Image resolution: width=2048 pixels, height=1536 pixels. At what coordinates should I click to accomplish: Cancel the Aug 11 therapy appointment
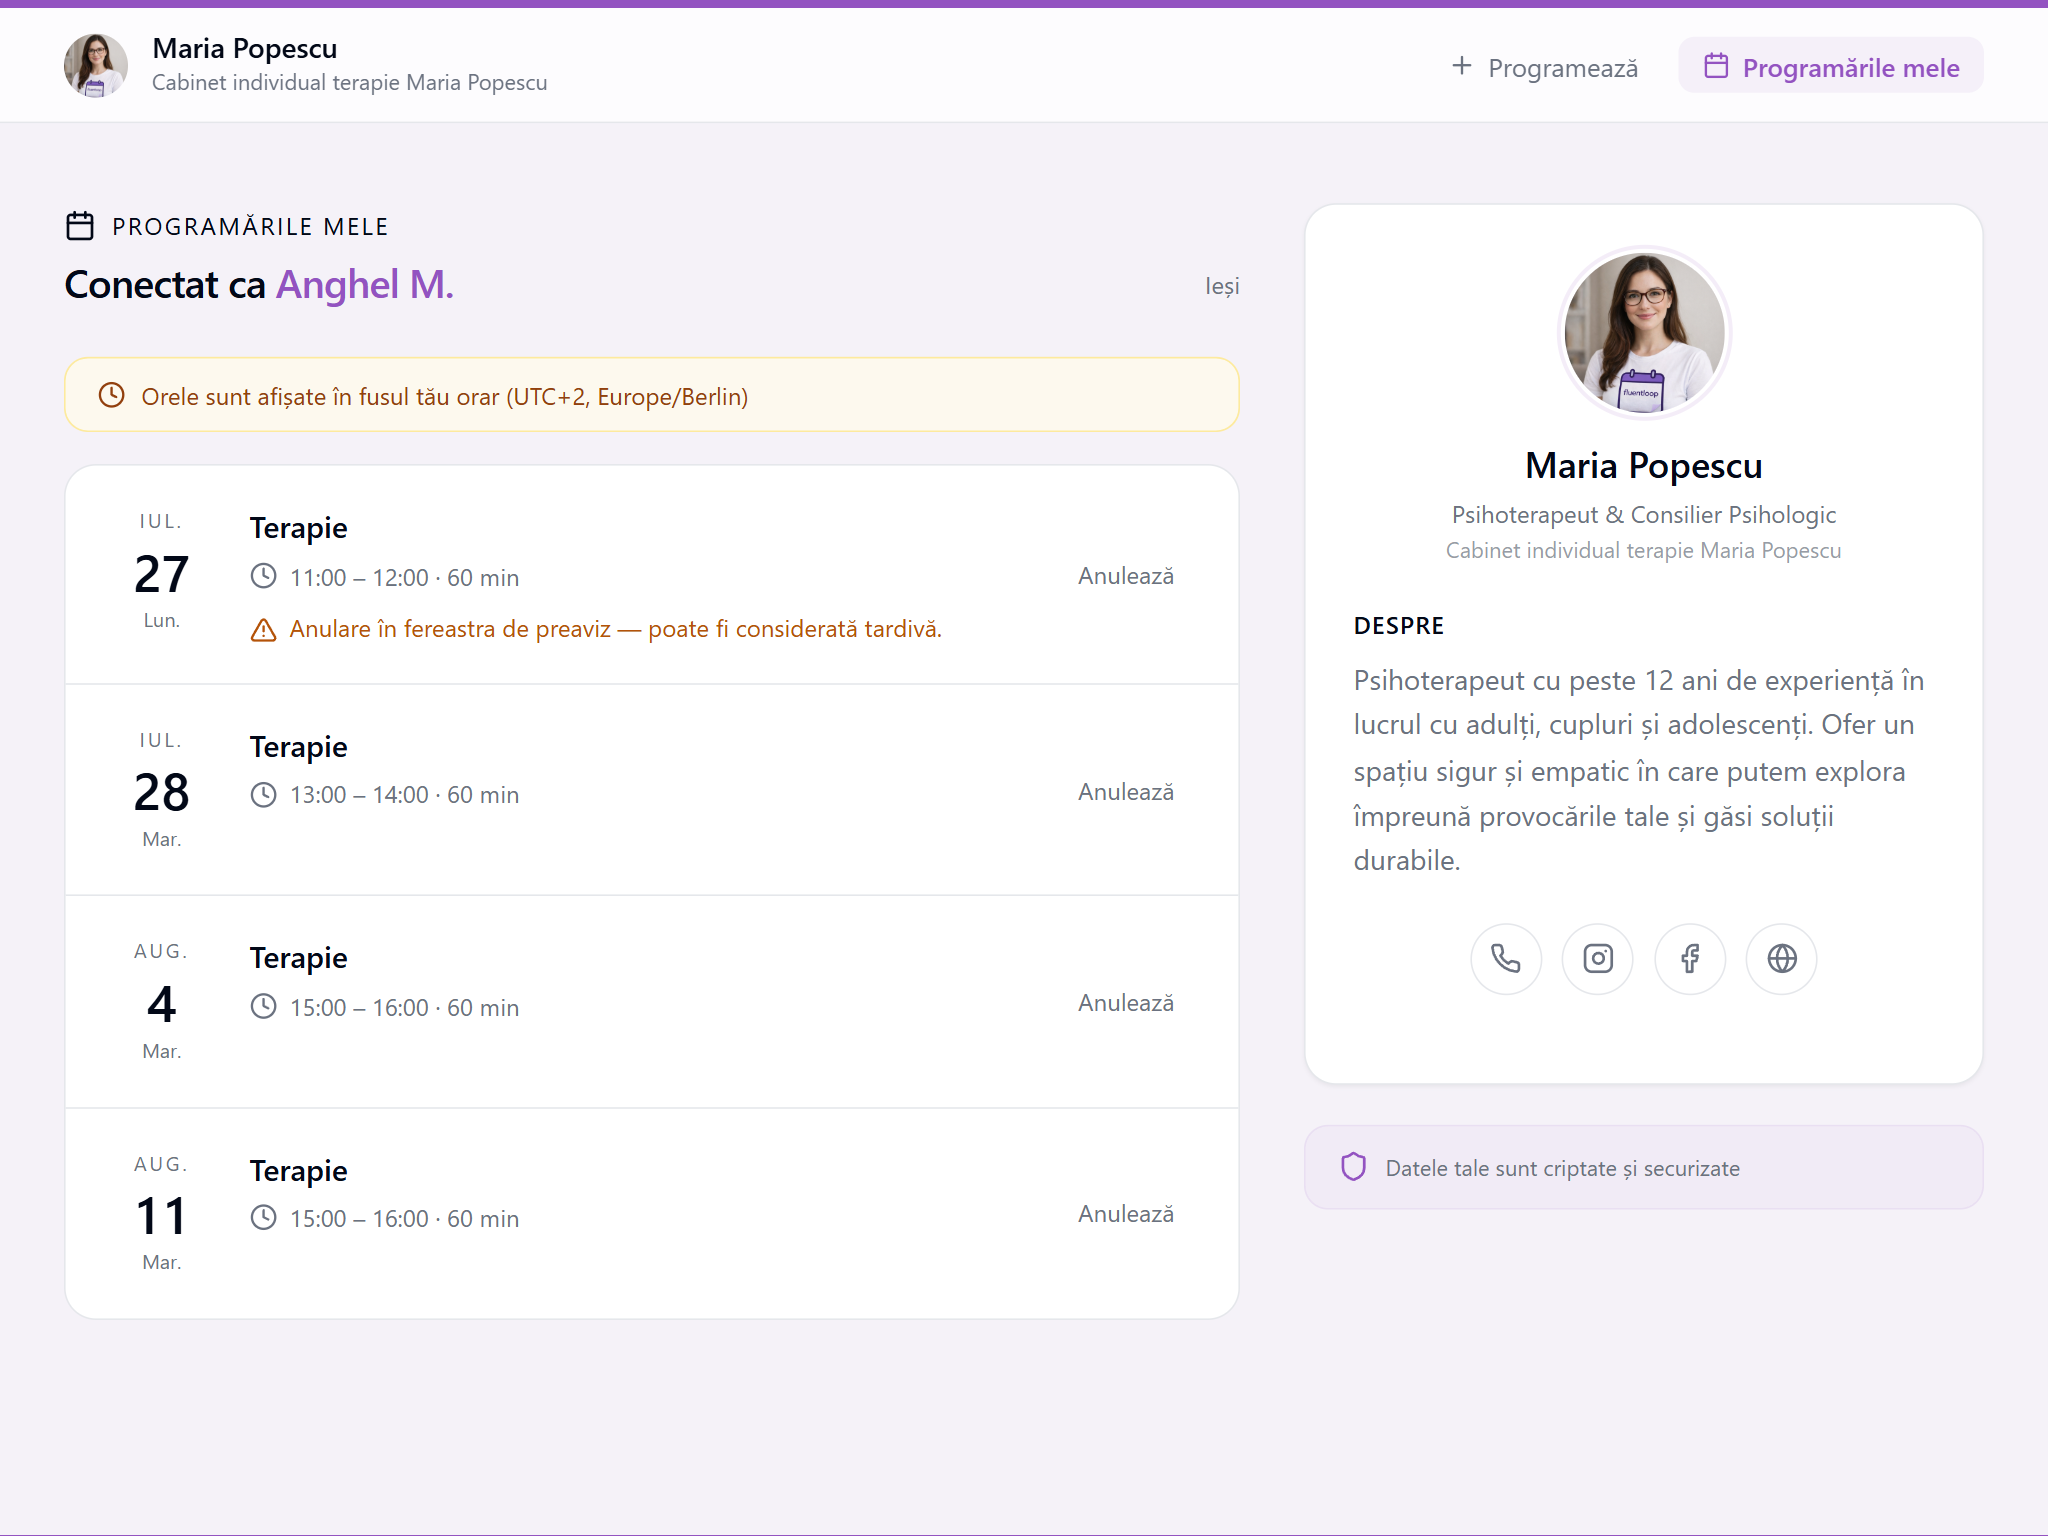[x=1126, y=1214]
